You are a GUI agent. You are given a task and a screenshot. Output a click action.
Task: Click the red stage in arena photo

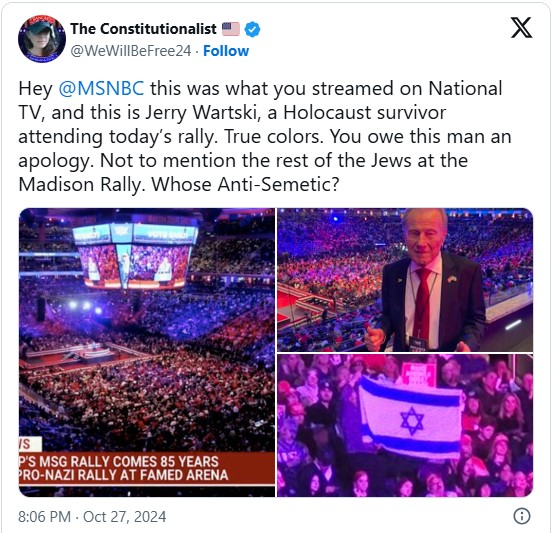click(71, 357)
